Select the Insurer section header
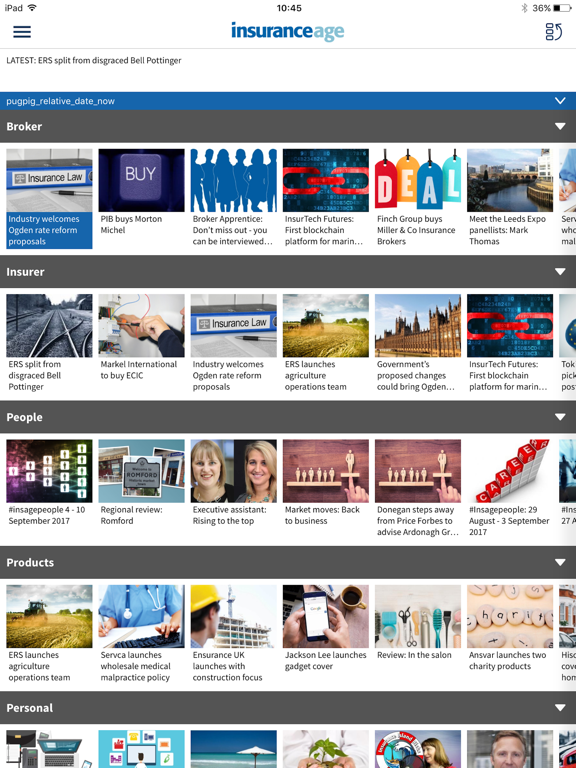Viewport: 576px width, 768px height. [288, 272]
